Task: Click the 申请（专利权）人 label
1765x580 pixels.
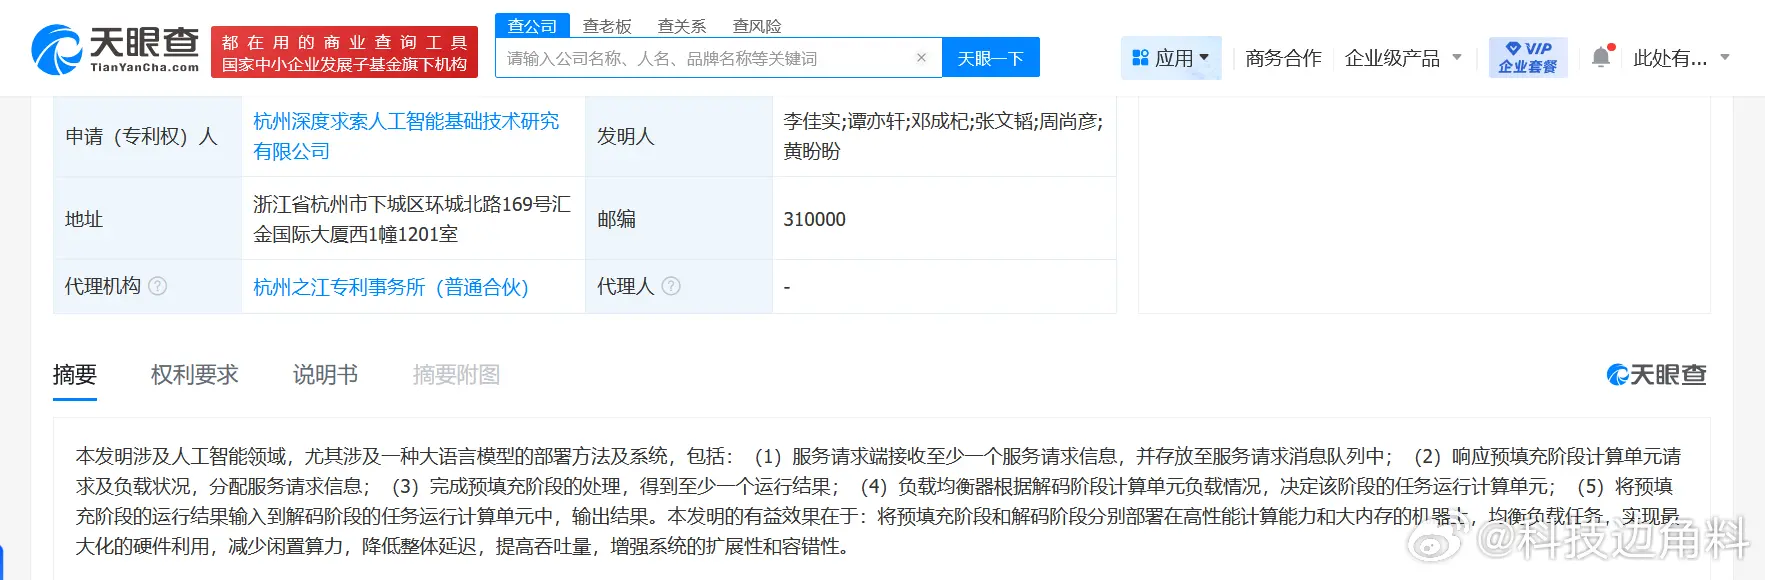Action: point(141,136)
